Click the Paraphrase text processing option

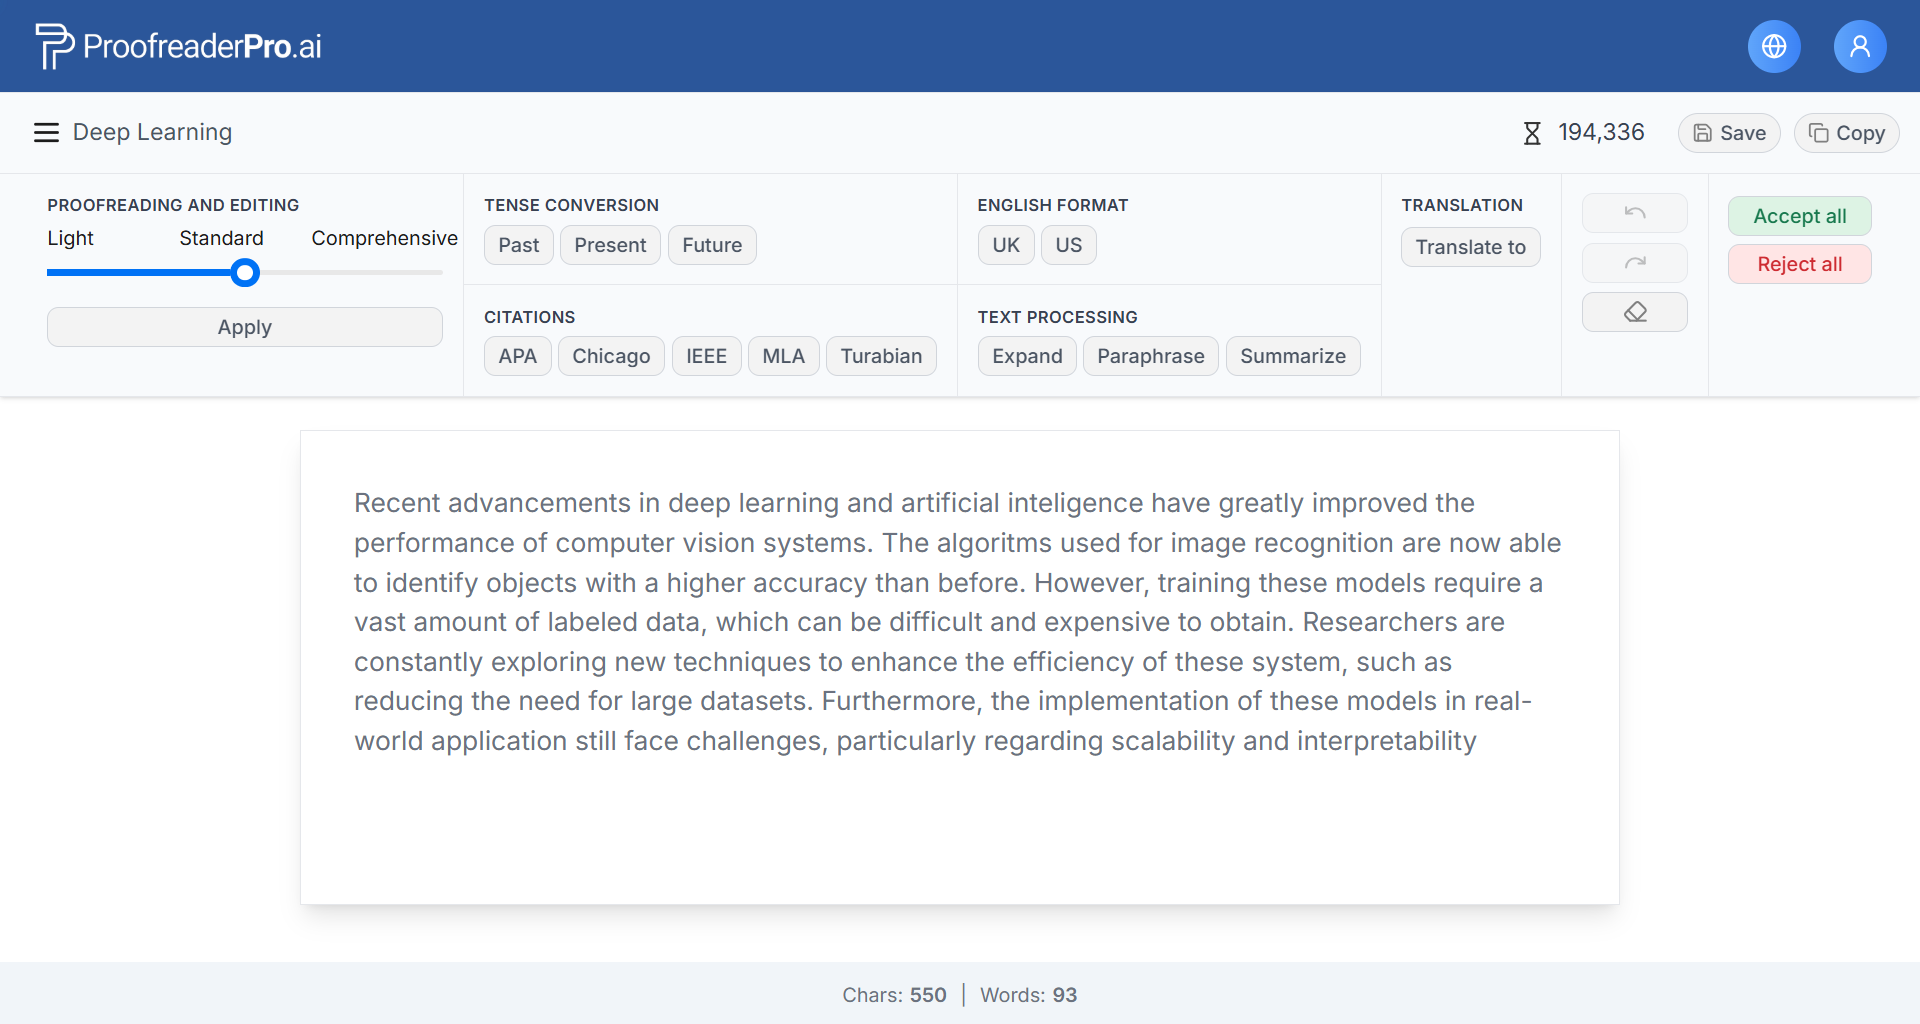1150,356
